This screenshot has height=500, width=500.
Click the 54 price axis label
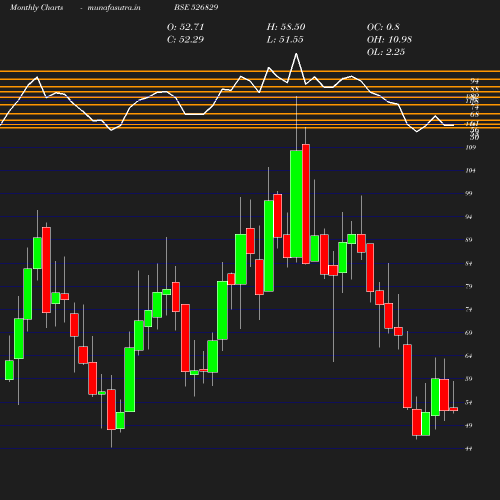point(469,402)
